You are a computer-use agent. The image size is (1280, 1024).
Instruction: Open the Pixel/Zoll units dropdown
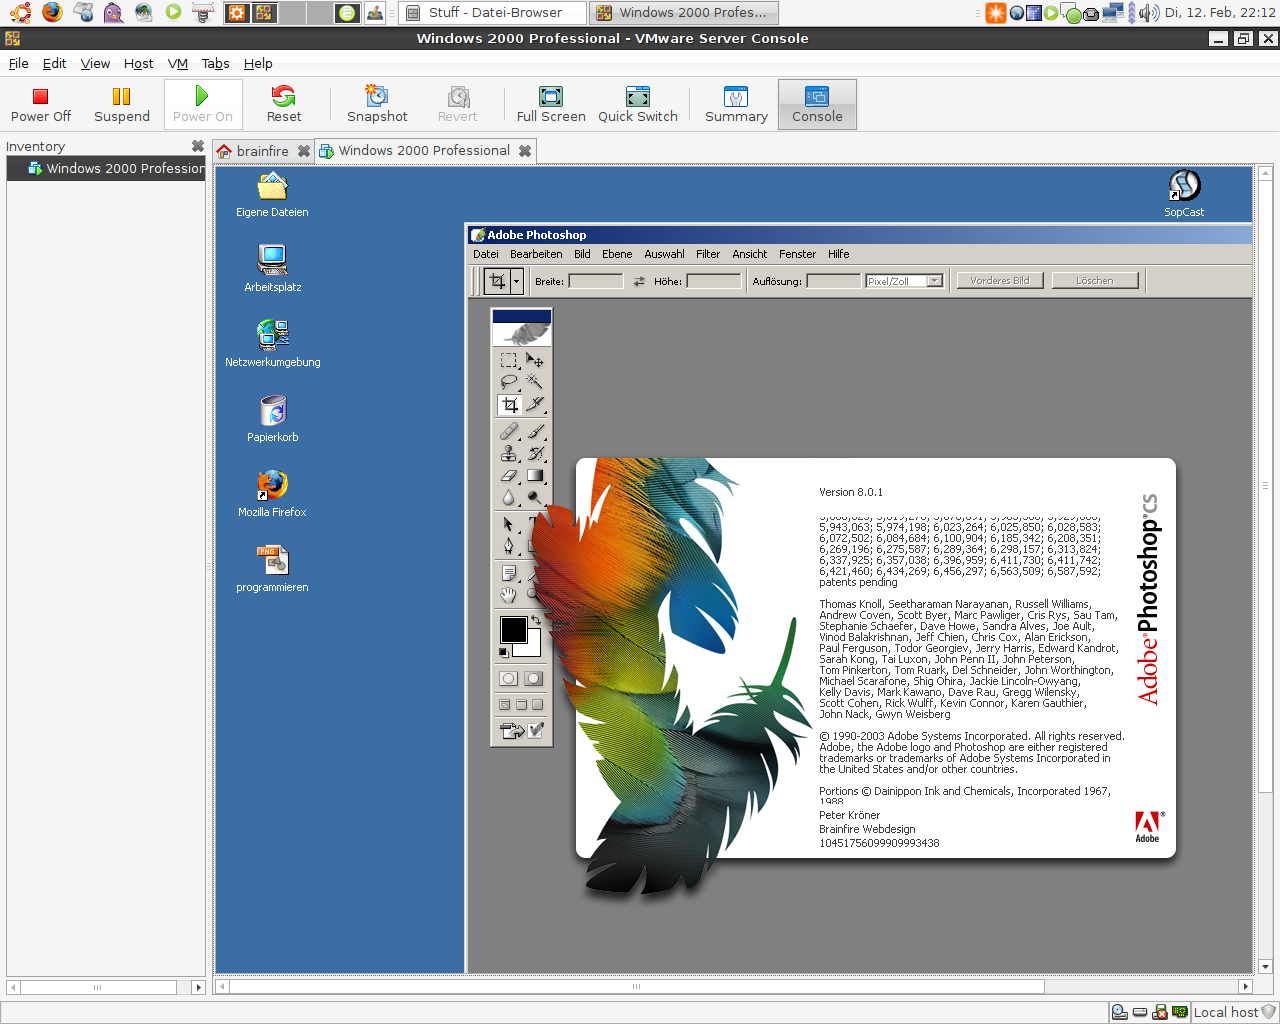[x=904, y=281]
